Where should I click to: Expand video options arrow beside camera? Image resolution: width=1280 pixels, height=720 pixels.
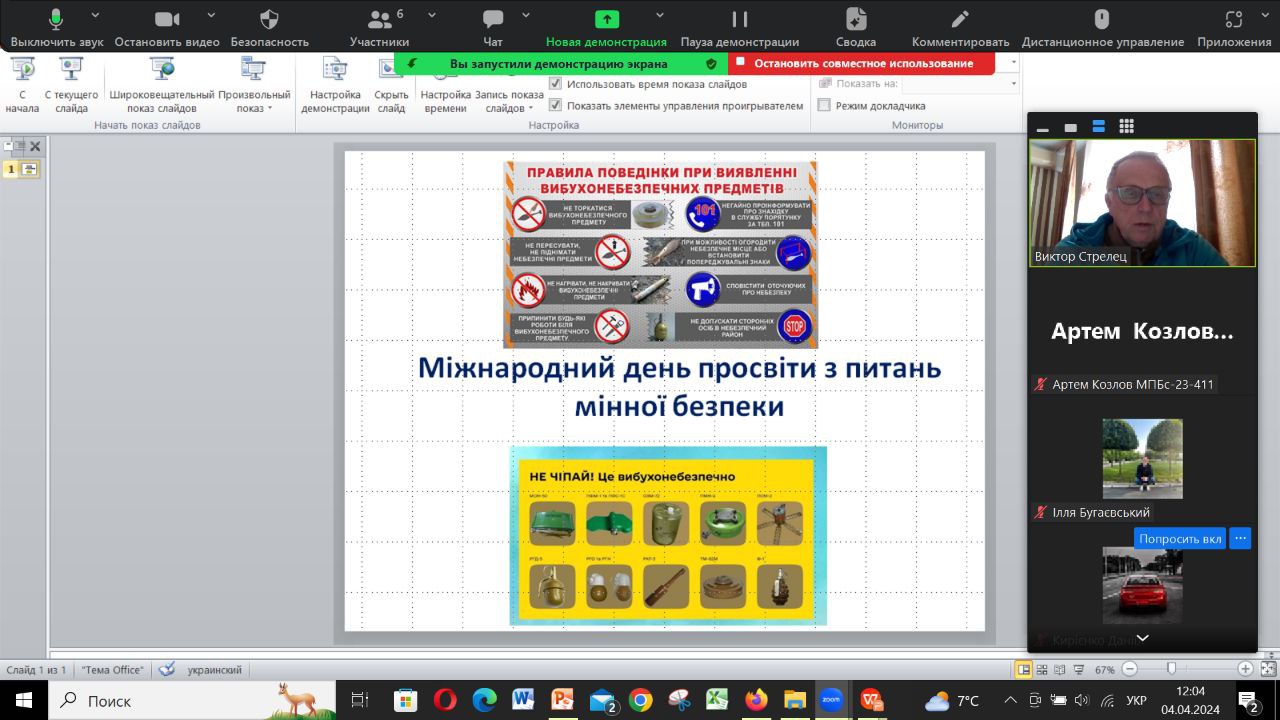pyautogui.click(x=211, y=16)
